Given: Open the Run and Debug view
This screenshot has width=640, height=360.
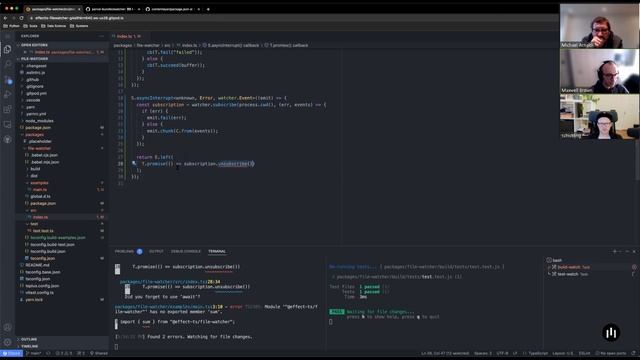Looking at the screenshot, I should [x=7, y=94].
